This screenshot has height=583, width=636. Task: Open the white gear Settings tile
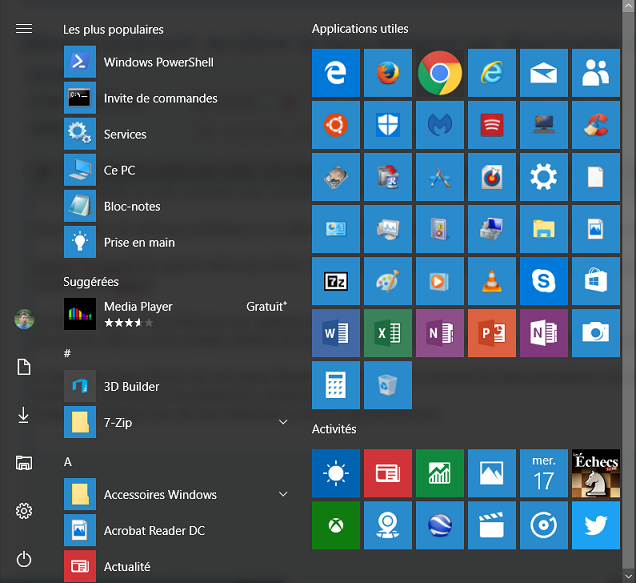click(x=544, y=177)
